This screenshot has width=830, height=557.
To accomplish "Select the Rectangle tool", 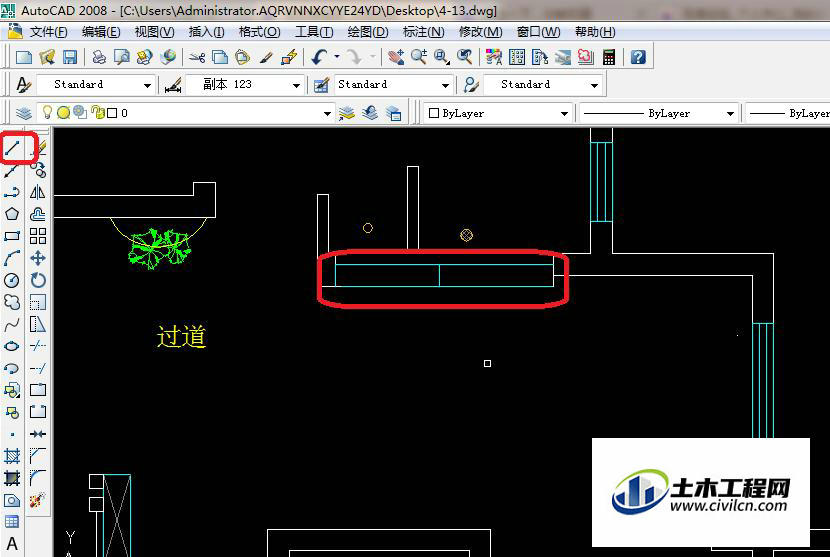I will (12, 236).
